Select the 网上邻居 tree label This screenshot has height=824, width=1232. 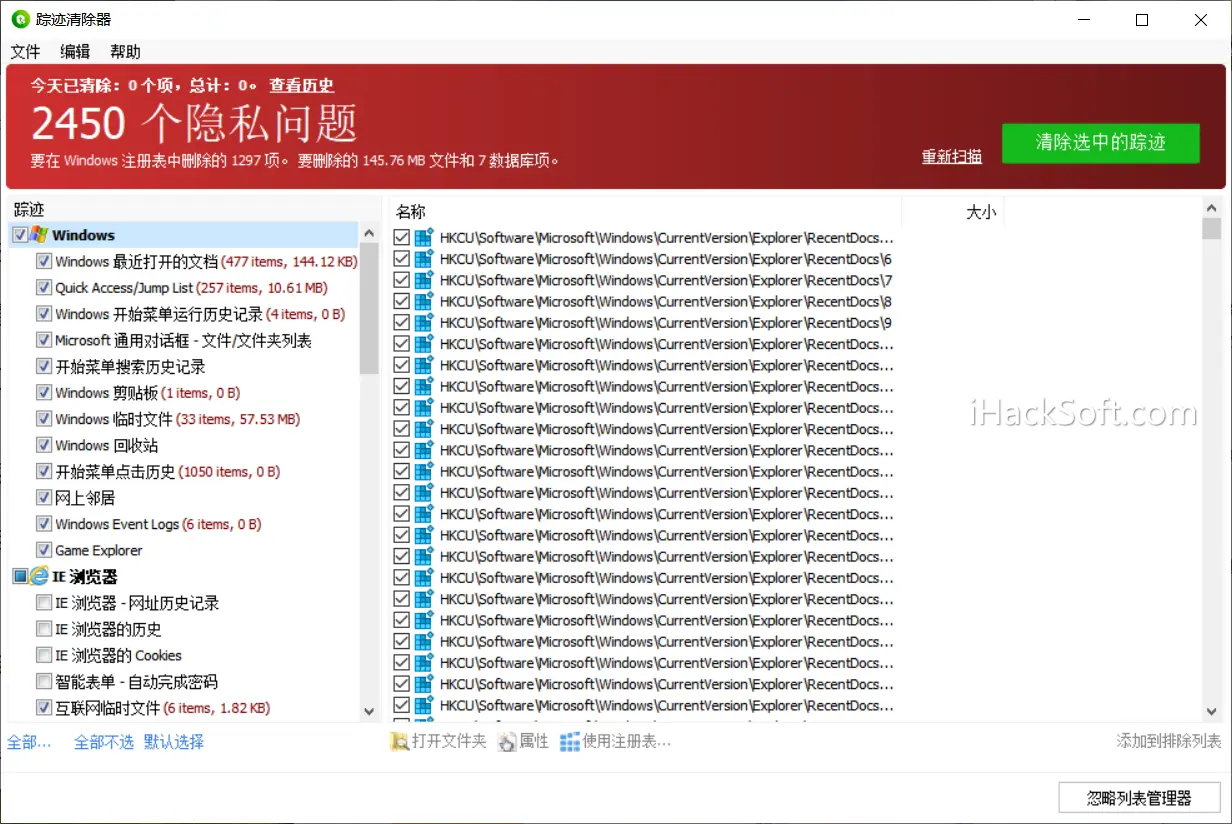(85, 498)
